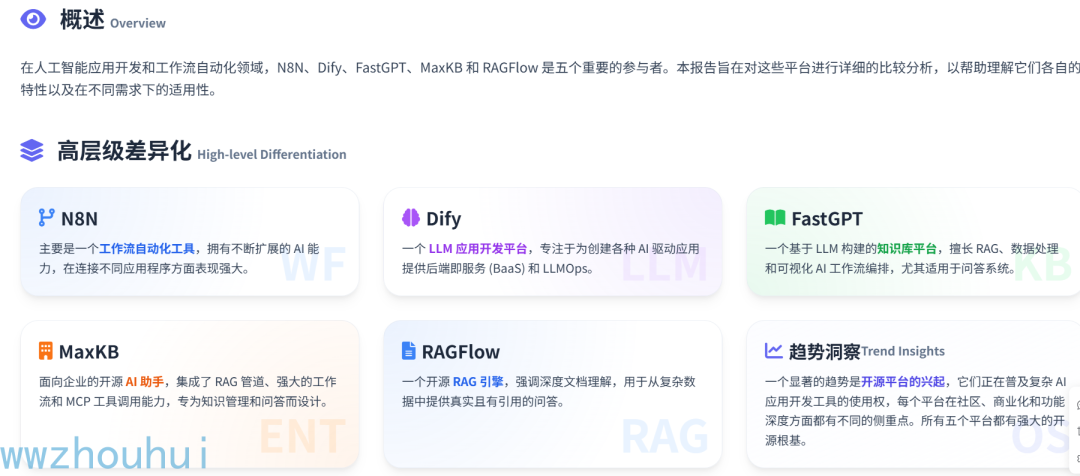The image size is (1080, 476).
Task: Select the RAGFlow card title
Action: pos(461,352)
